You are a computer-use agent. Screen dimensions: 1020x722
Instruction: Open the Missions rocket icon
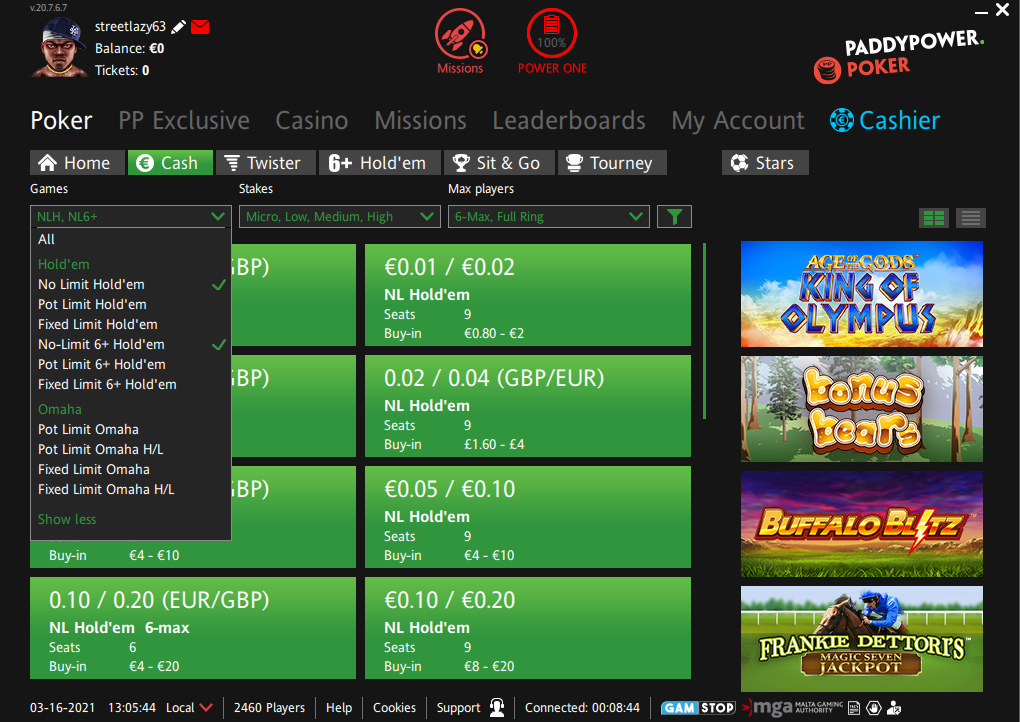460,34
